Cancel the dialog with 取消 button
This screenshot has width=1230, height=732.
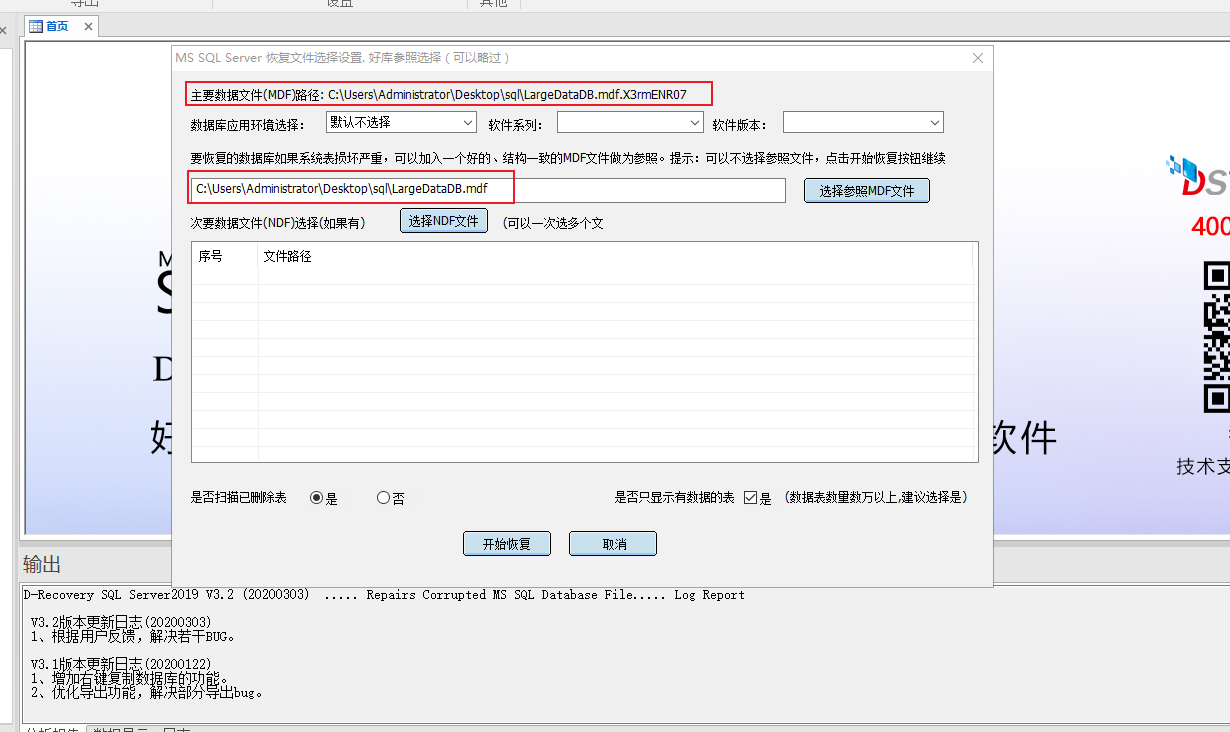tap(613, 544)
